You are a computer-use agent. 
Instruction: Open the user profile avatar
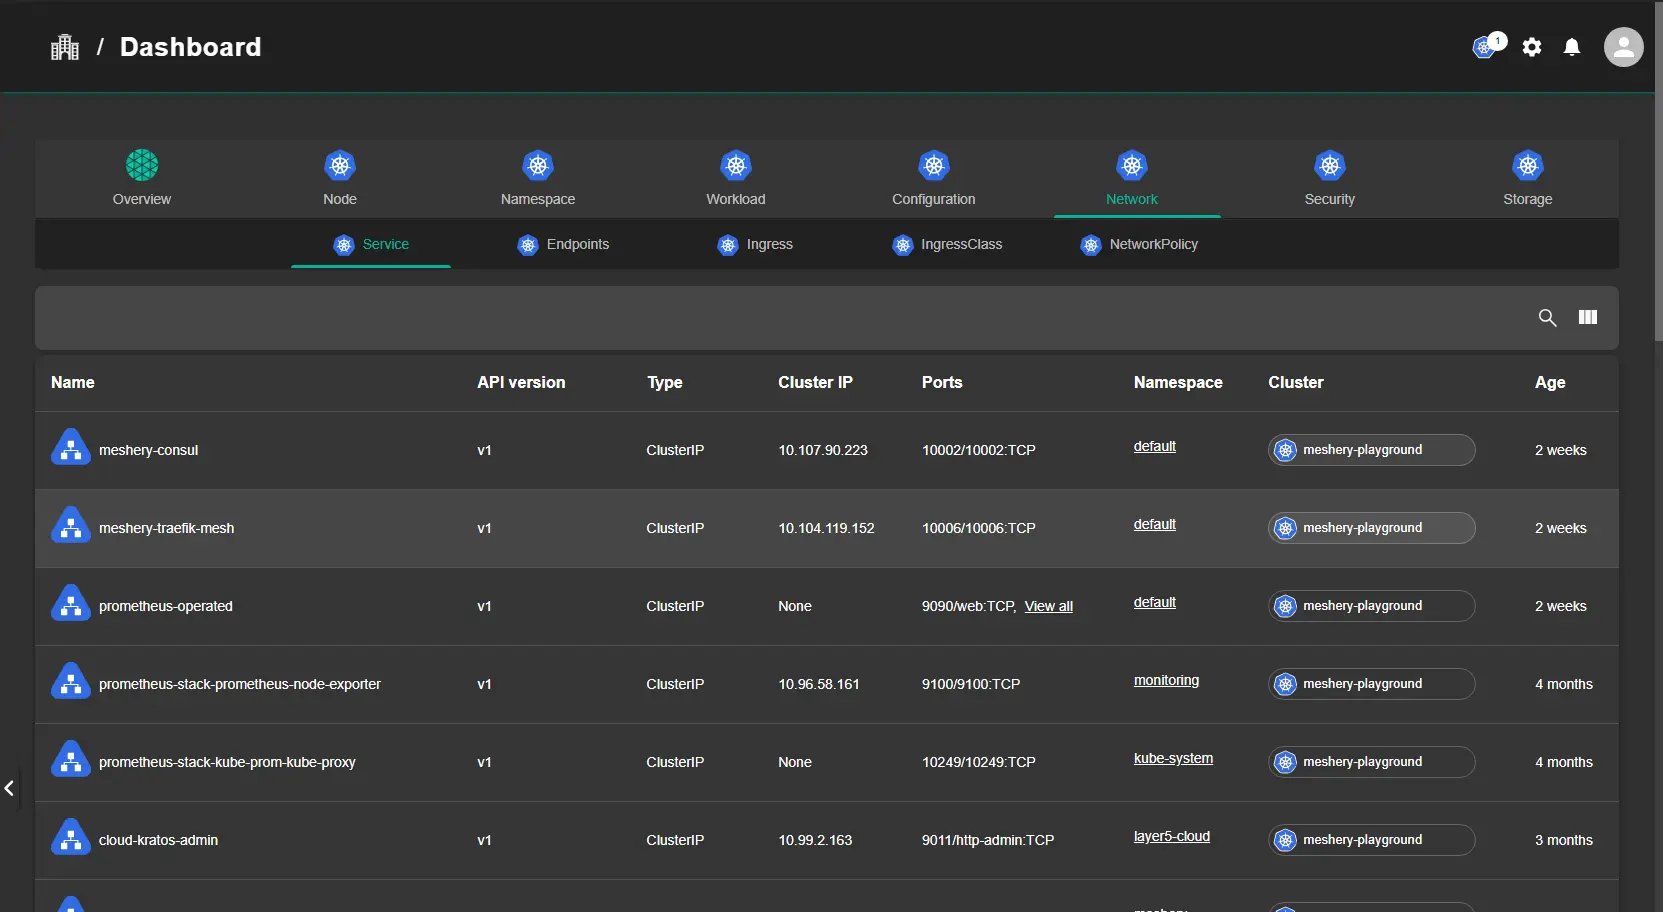(1622, 47)
